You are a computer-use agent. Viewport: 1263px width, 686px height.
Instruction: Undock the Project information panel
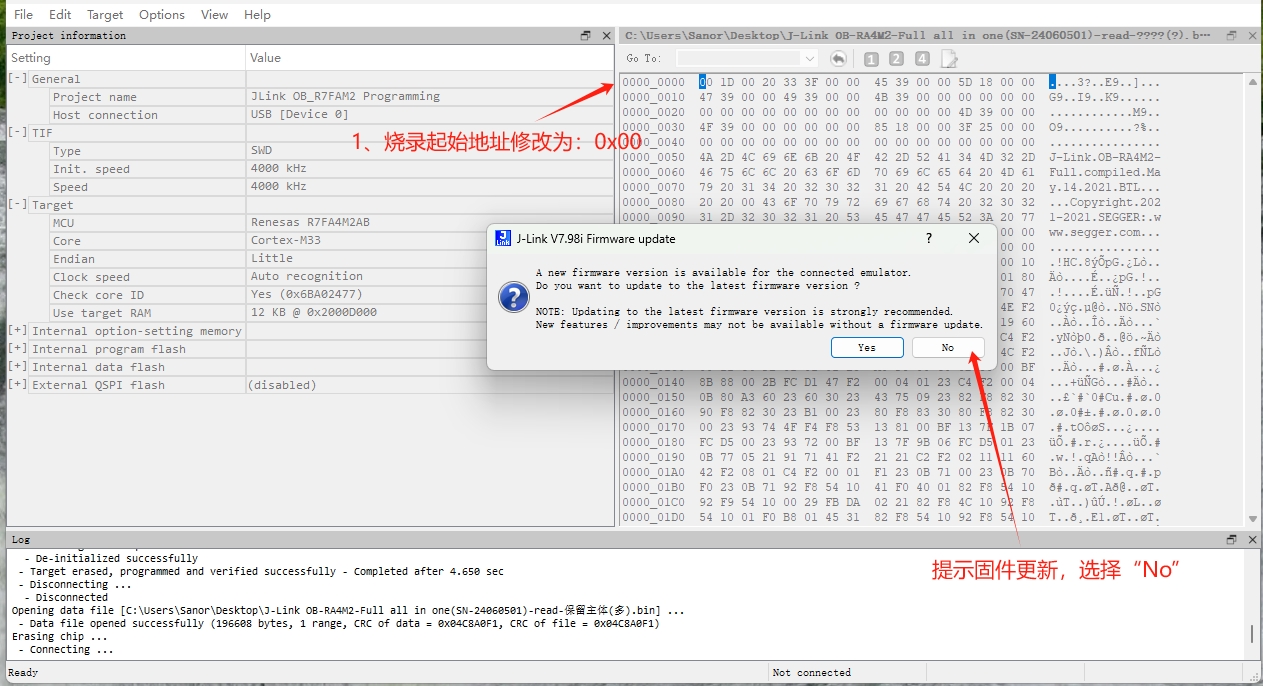[586, 35]
